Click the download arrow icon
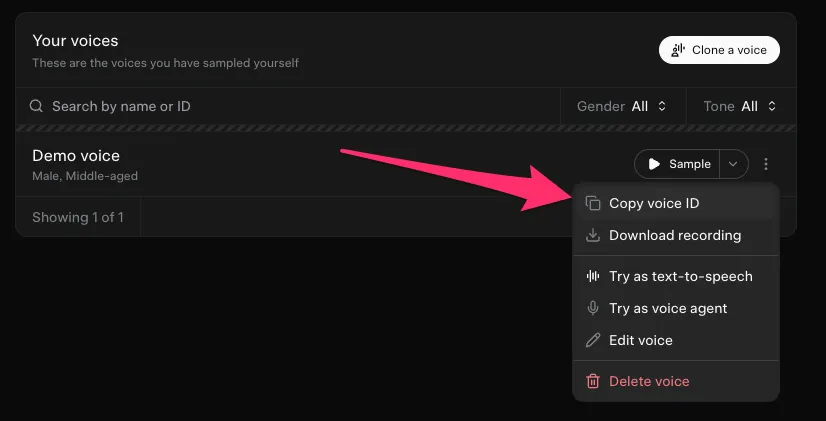The height and width of the screenshot is (421, 826). coord(593,235)
